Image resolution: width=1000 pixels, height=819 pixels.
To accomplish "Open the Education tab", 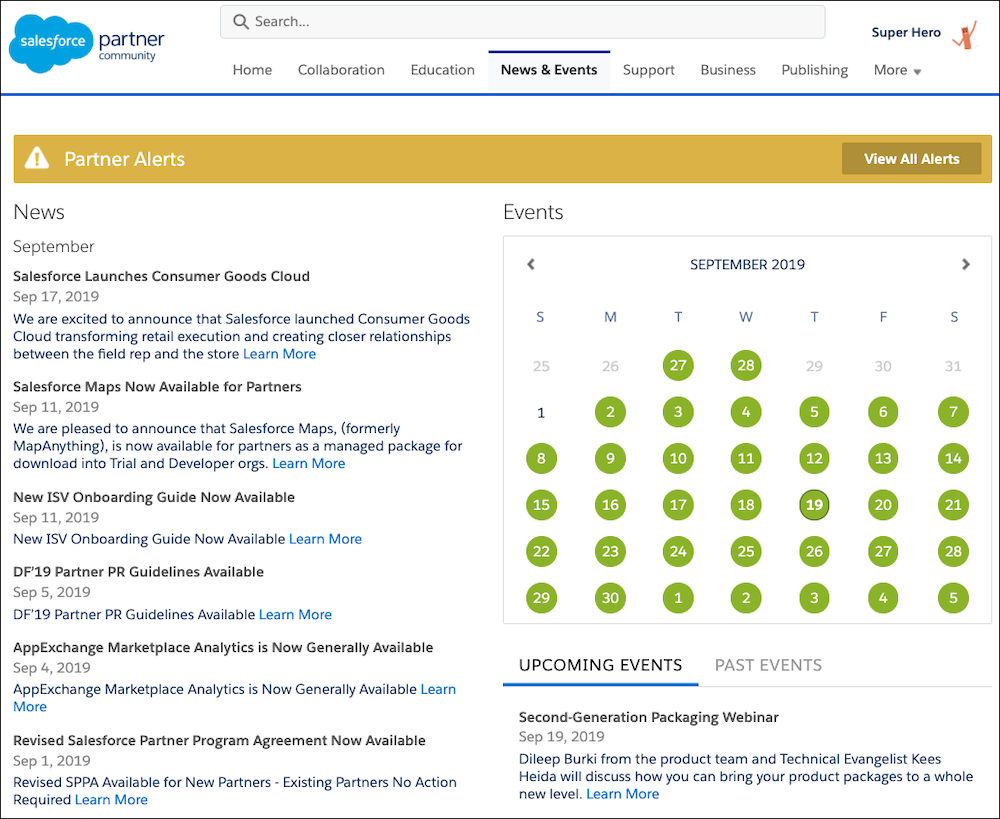I will click(x=443, y=70).
